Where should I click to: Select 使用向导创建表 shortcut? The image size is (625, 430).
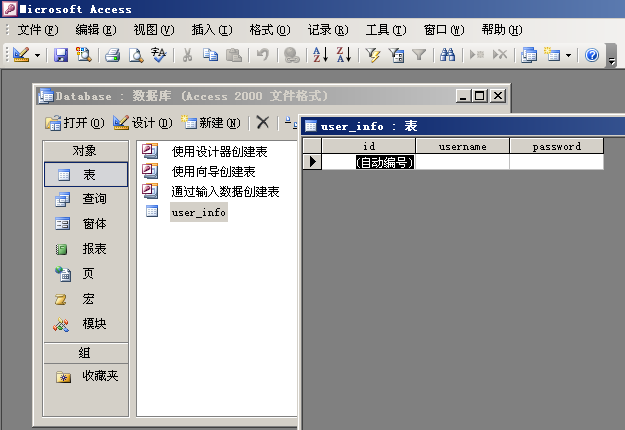coord(199,172)
